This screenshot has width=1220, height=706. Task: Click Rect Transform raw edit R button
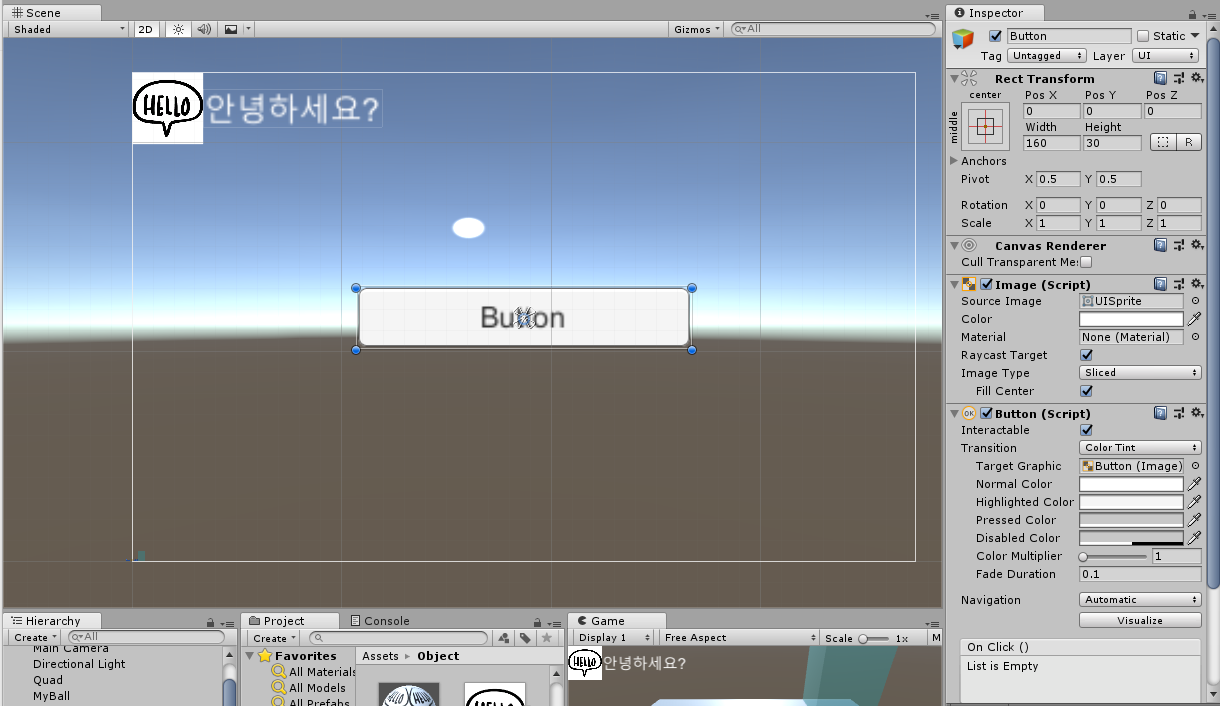tap(1189, 142)
